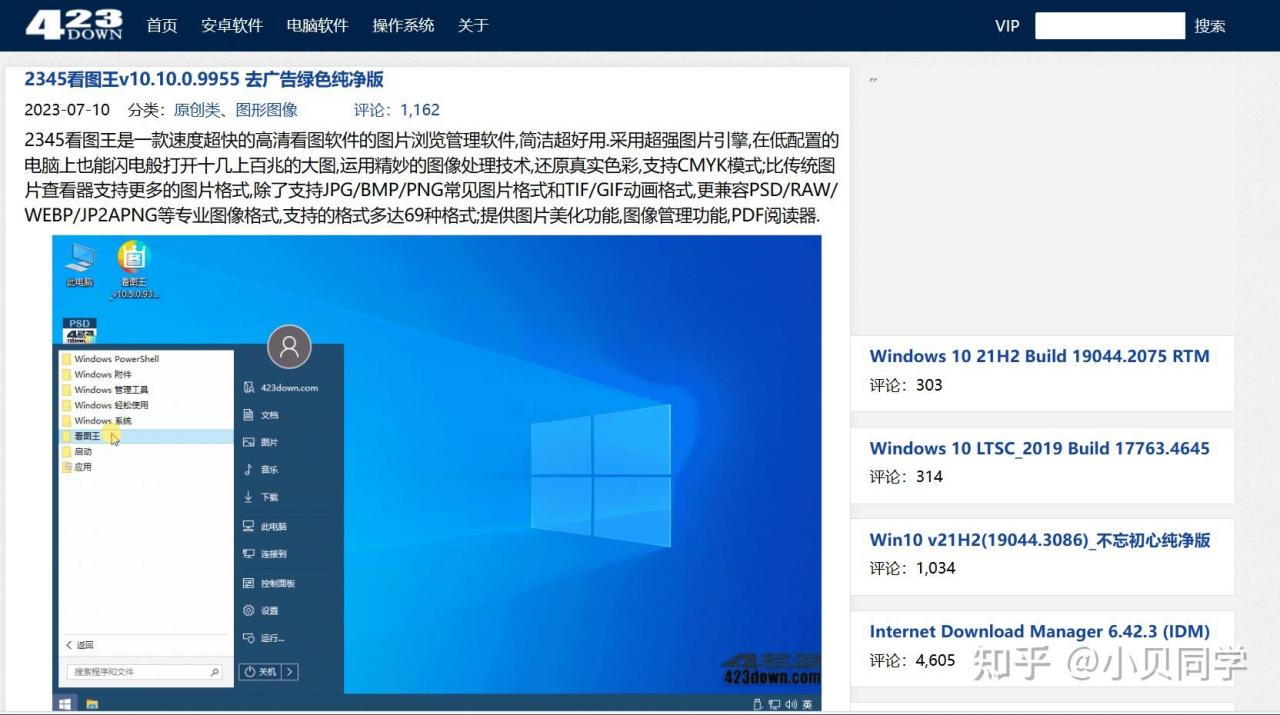1280x715 pixels.
Task: Click the 此电脑 computer icon in Start menu
Action: pos(249,526)
